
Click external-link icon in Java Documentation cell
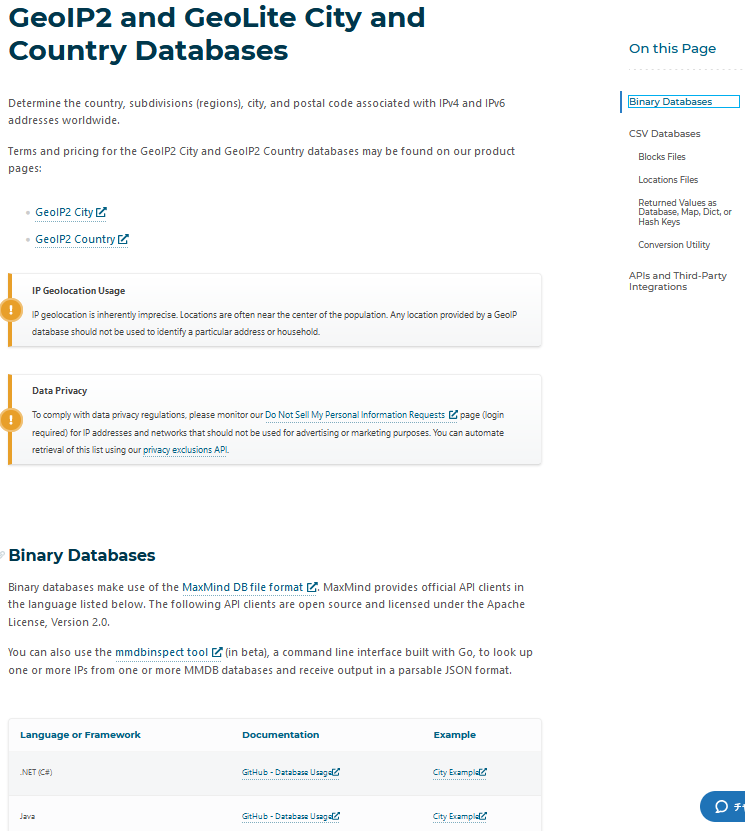(336, 816)
